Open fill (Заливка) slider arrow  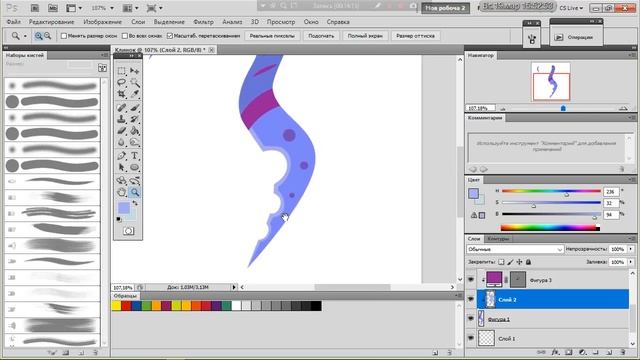point(631,262)
